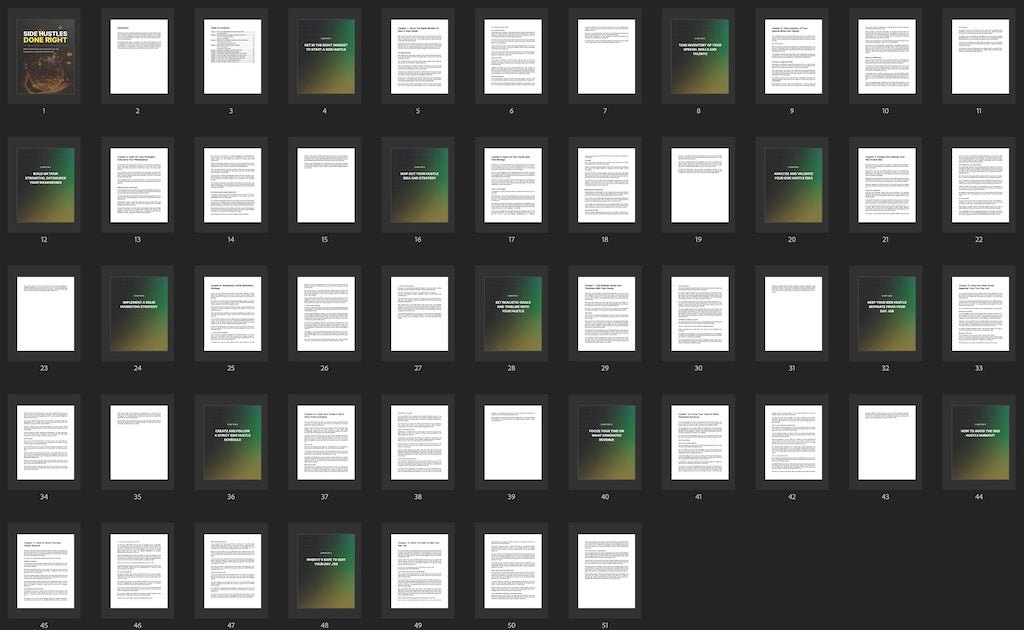Select the page 43 thumbnail
This screenshot has height=630, width=1024.
[886, 442]
